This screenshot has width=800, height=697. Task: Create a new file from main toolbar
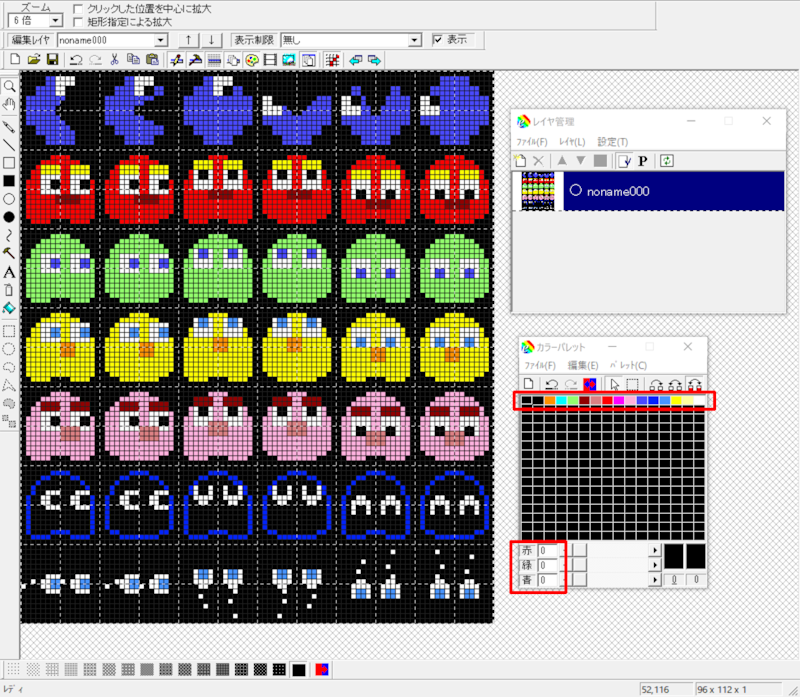click(x=15, y=60)
